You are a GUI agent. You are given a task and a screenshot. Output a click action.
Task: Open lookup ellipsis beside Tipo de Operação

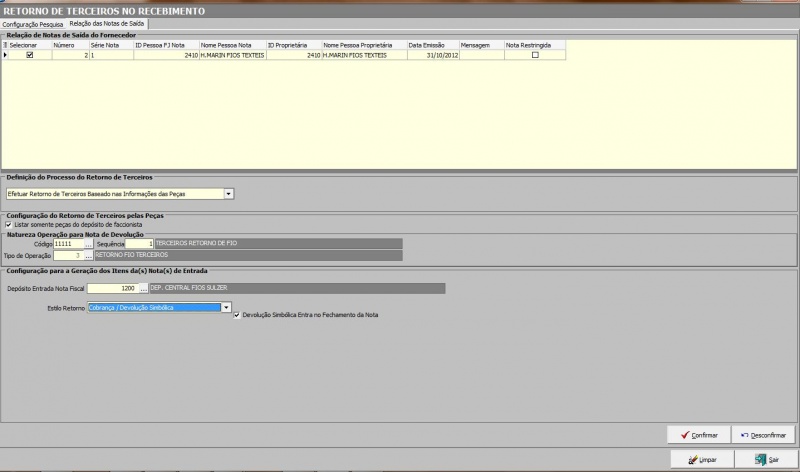(x=88, y=256)
